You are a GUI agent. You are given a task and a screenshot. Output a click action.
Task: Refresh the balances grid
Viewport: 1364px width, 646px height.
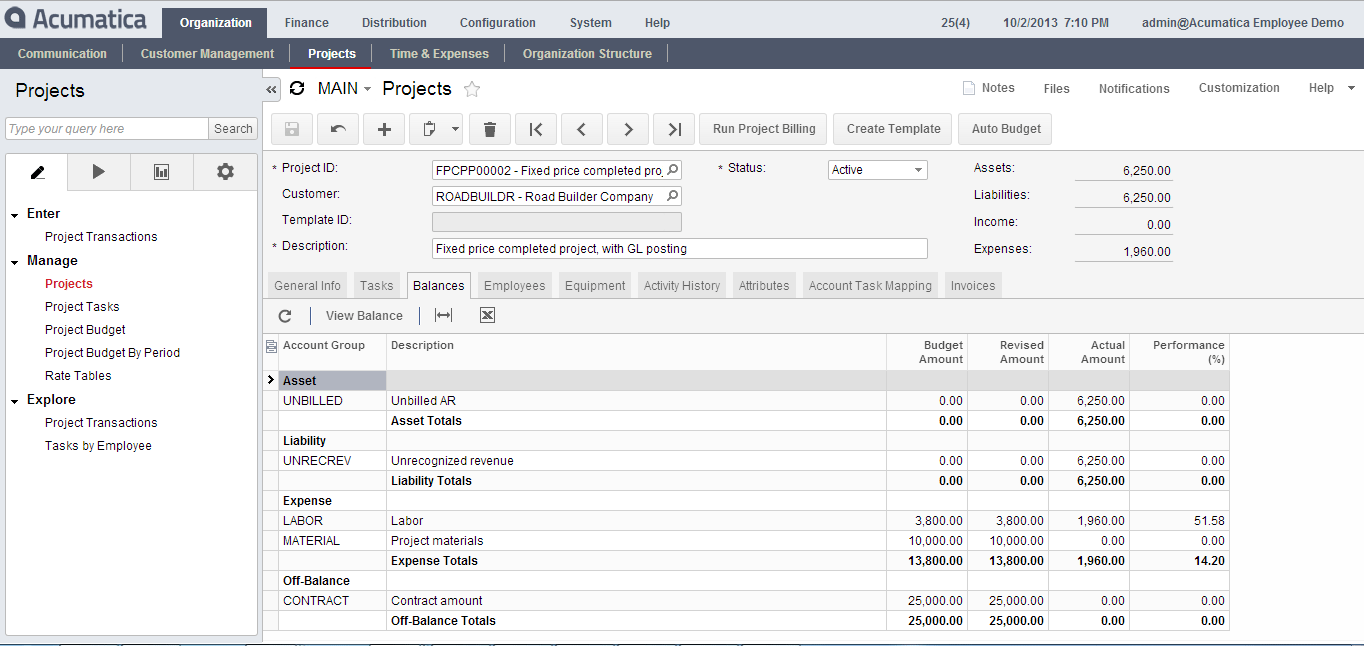285,315
